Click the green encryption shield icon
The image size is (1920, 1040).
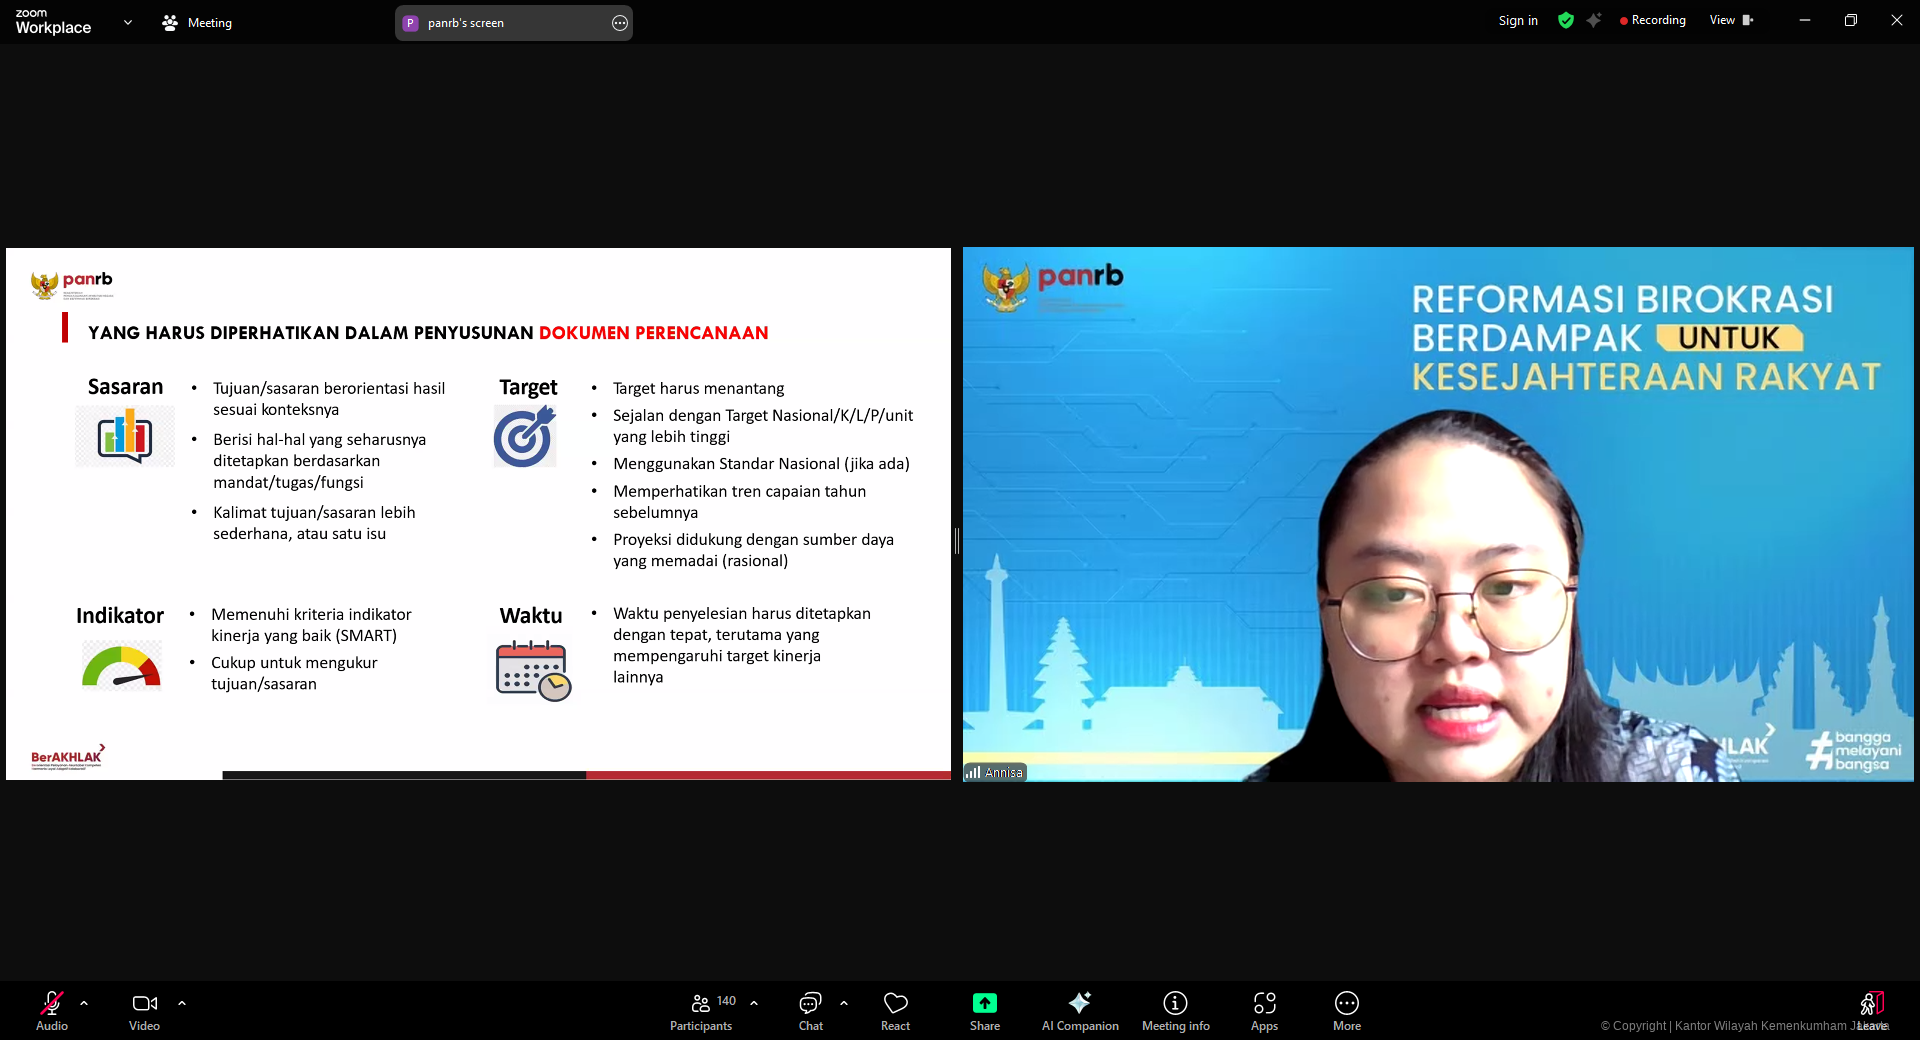(1566, 21)
